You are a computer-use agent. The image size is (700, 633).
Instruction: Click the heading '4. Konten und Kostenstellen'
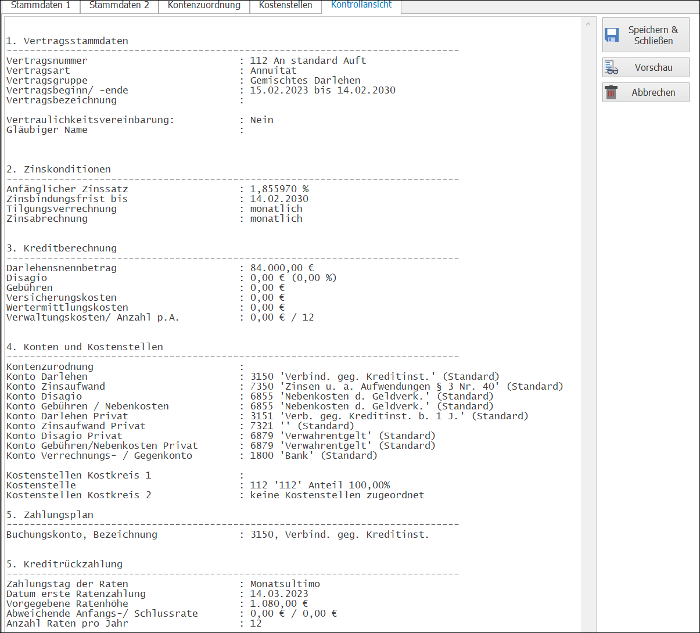(85, 347)
